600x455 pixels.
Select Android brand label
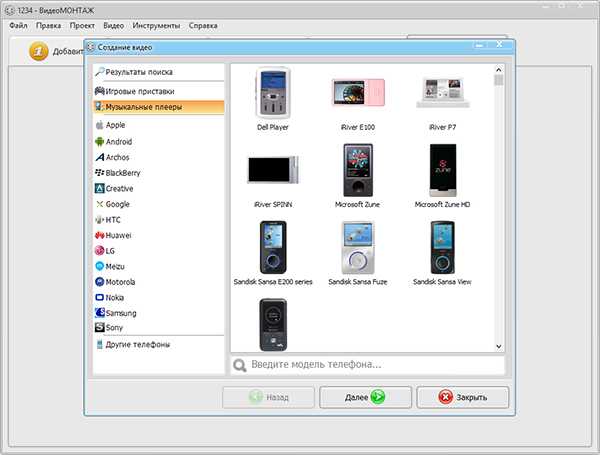click(119, 142)
